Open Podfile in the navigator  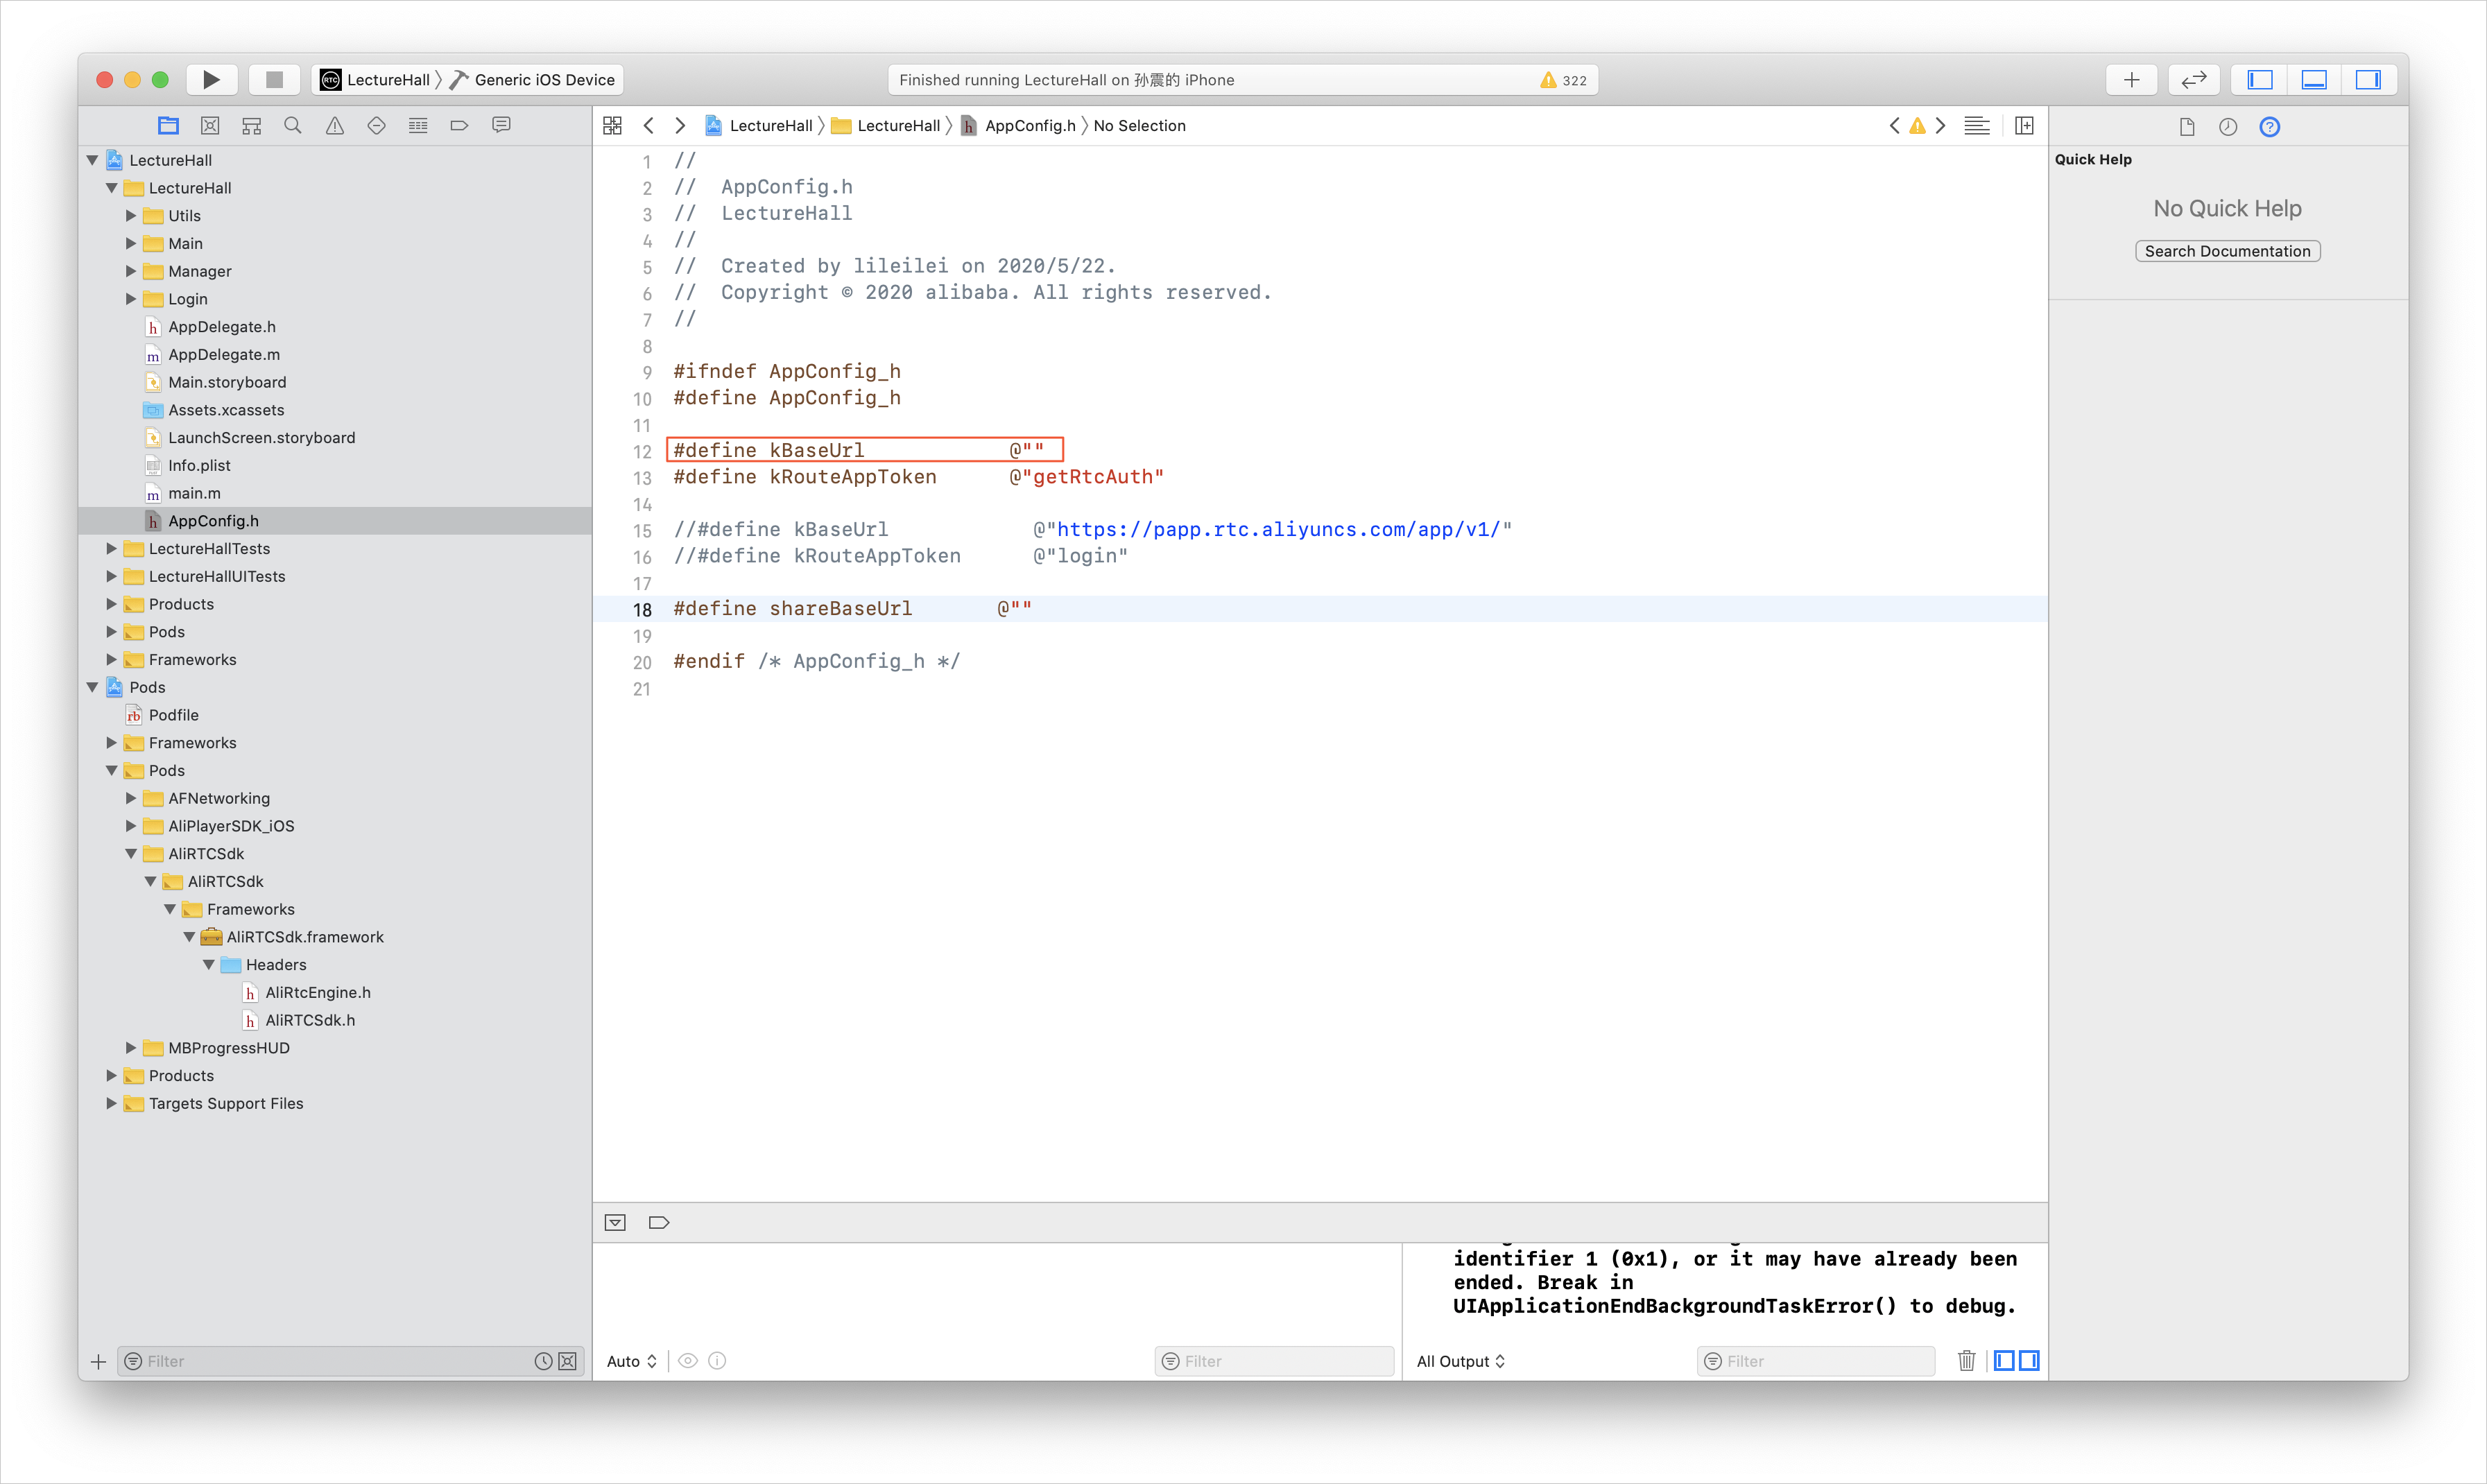(x=173, y=715)
